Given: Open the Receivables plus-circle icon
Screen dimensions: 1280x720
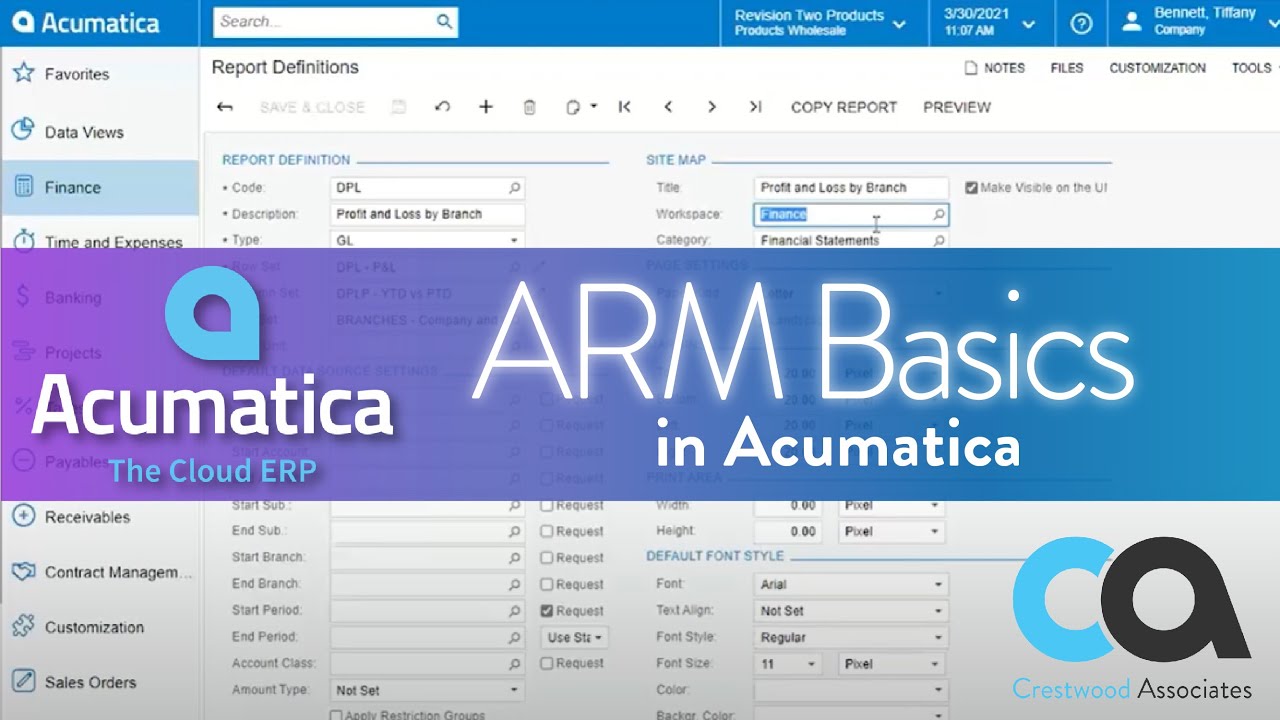Looking at the screenshot, I should pyautogui.click(x=23, y=516).
